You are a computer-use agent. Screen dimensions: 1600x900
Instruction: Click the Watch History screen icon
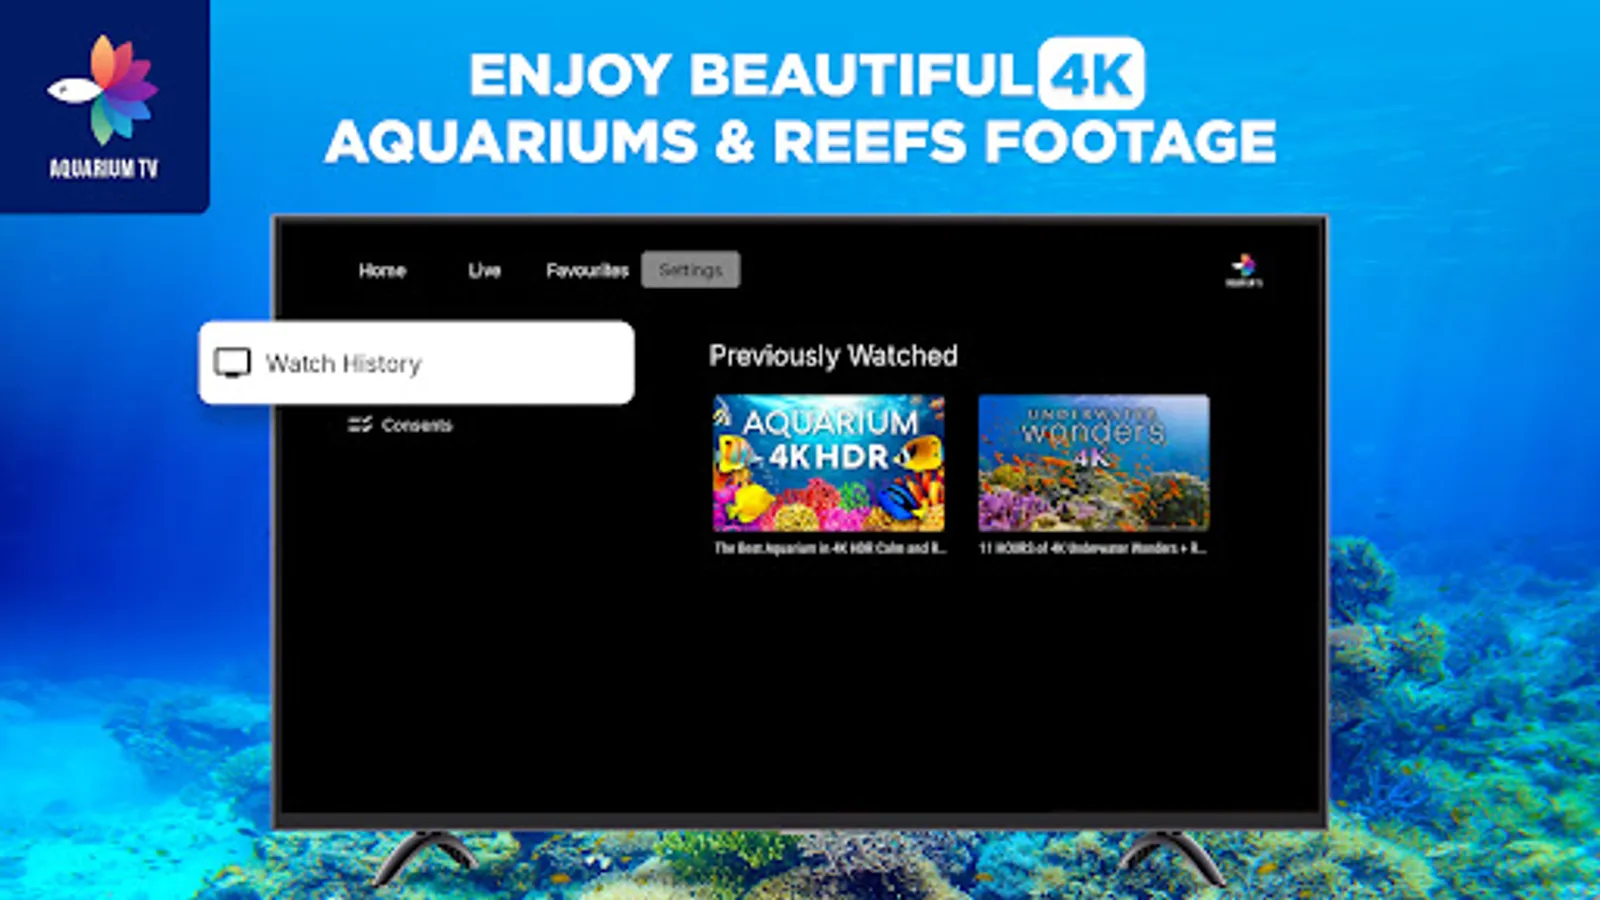point(233,363)
